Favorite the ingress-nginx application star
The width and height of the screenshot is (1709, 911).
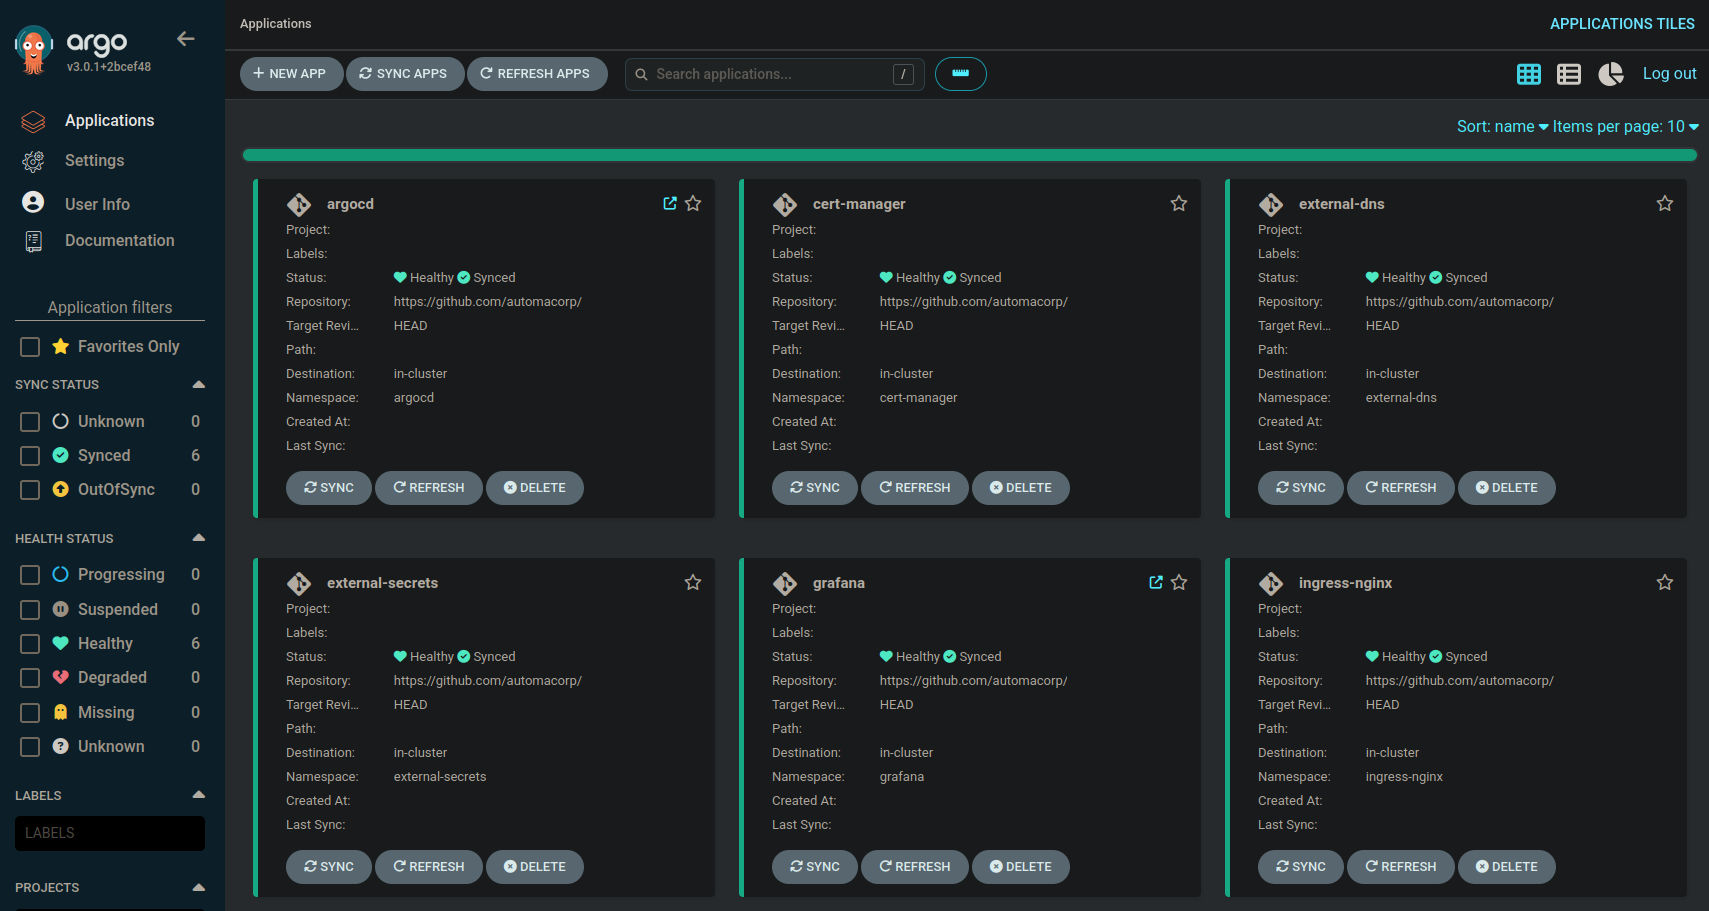point(1665,582)
